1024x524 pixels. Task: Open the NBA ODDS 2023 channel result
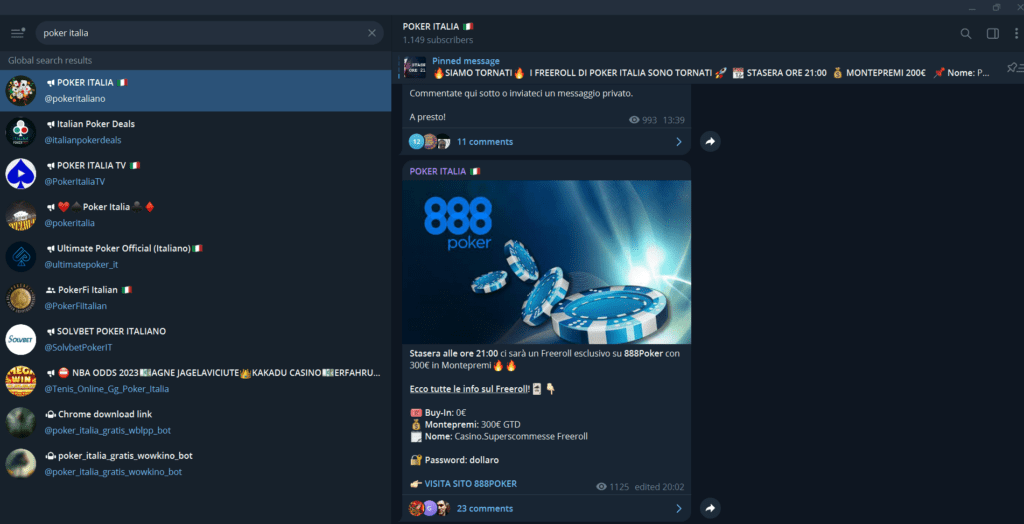[195, 381]
